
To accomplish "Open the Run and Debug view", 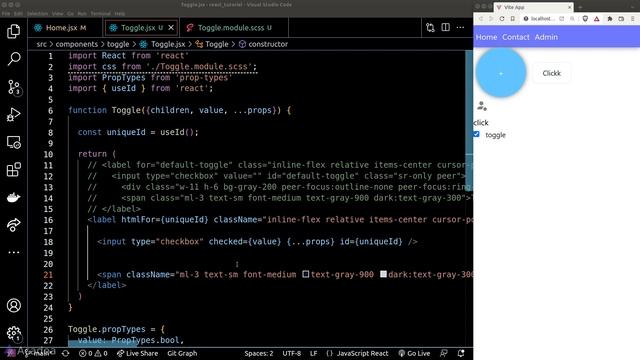I will 13,115.
